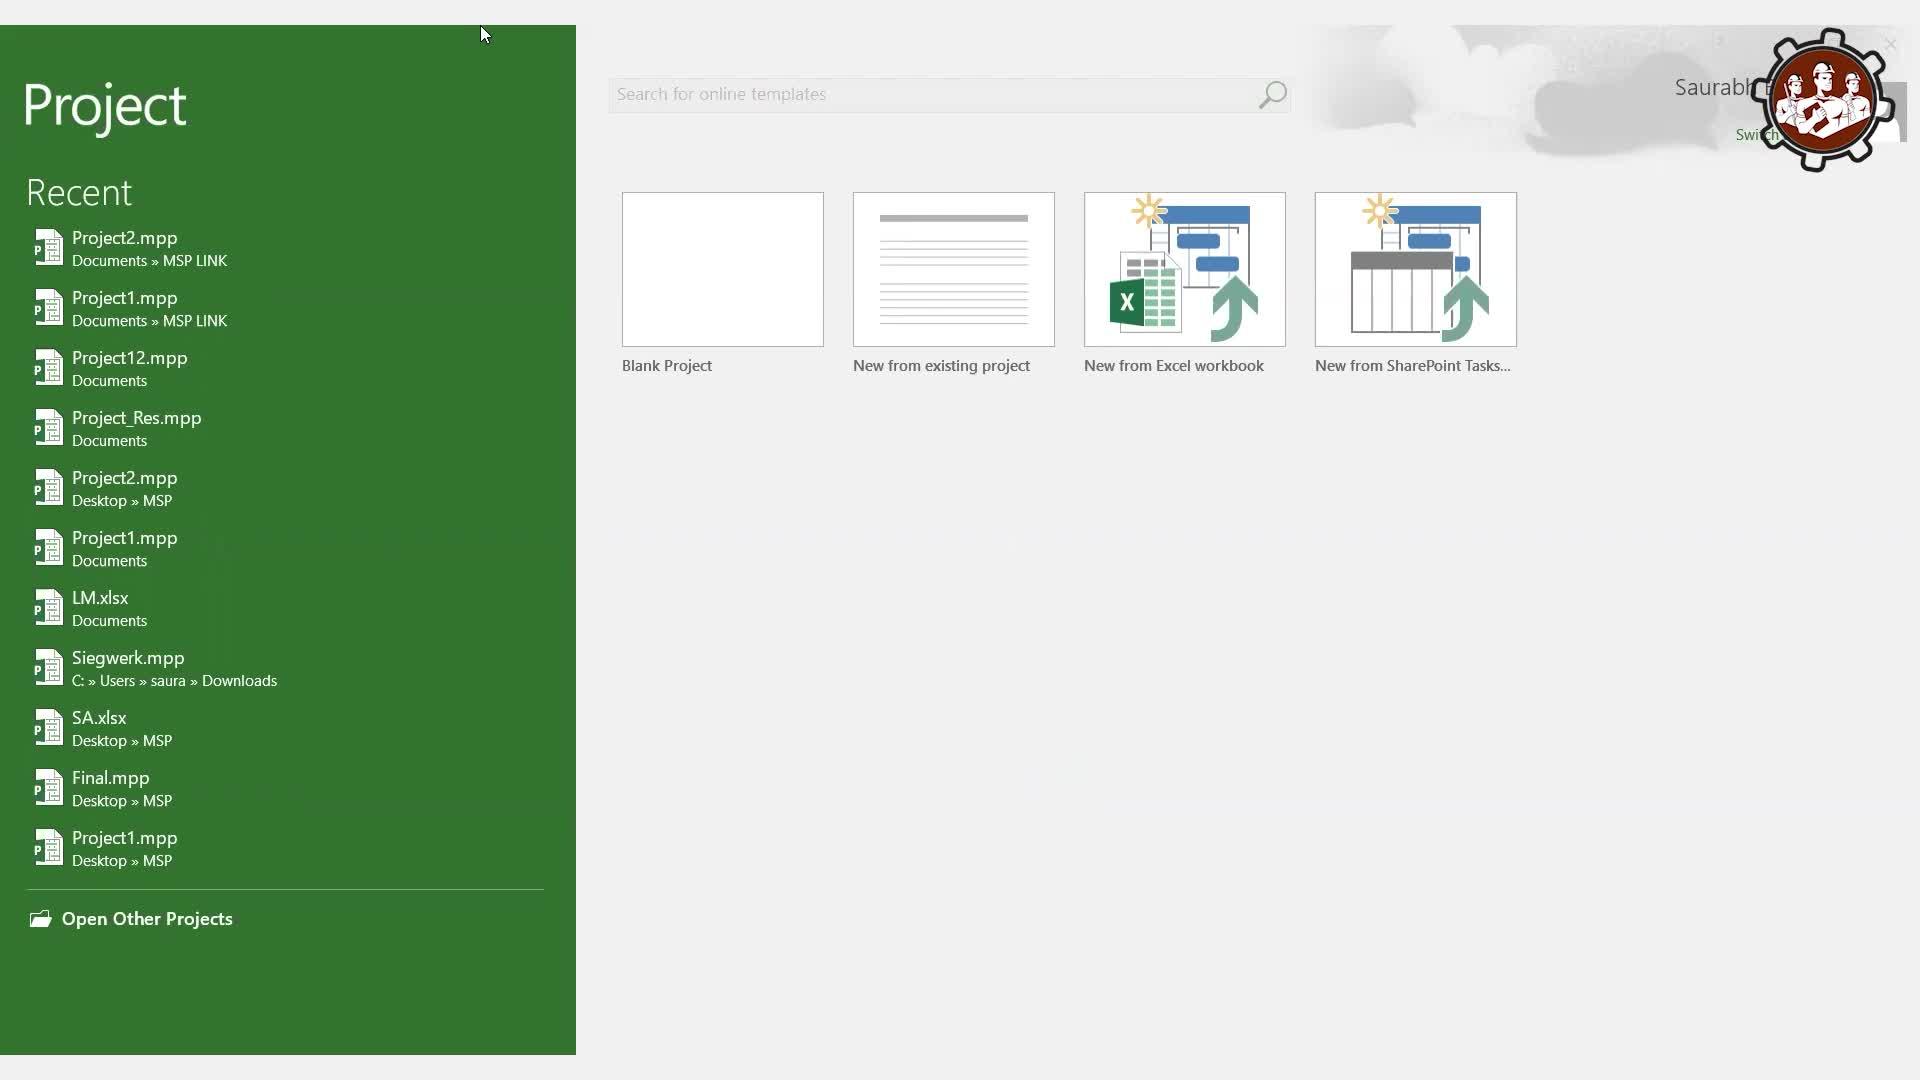1920x1080 pixels.
Task: Click the Project12.mpp file icon
Action: 48,368
